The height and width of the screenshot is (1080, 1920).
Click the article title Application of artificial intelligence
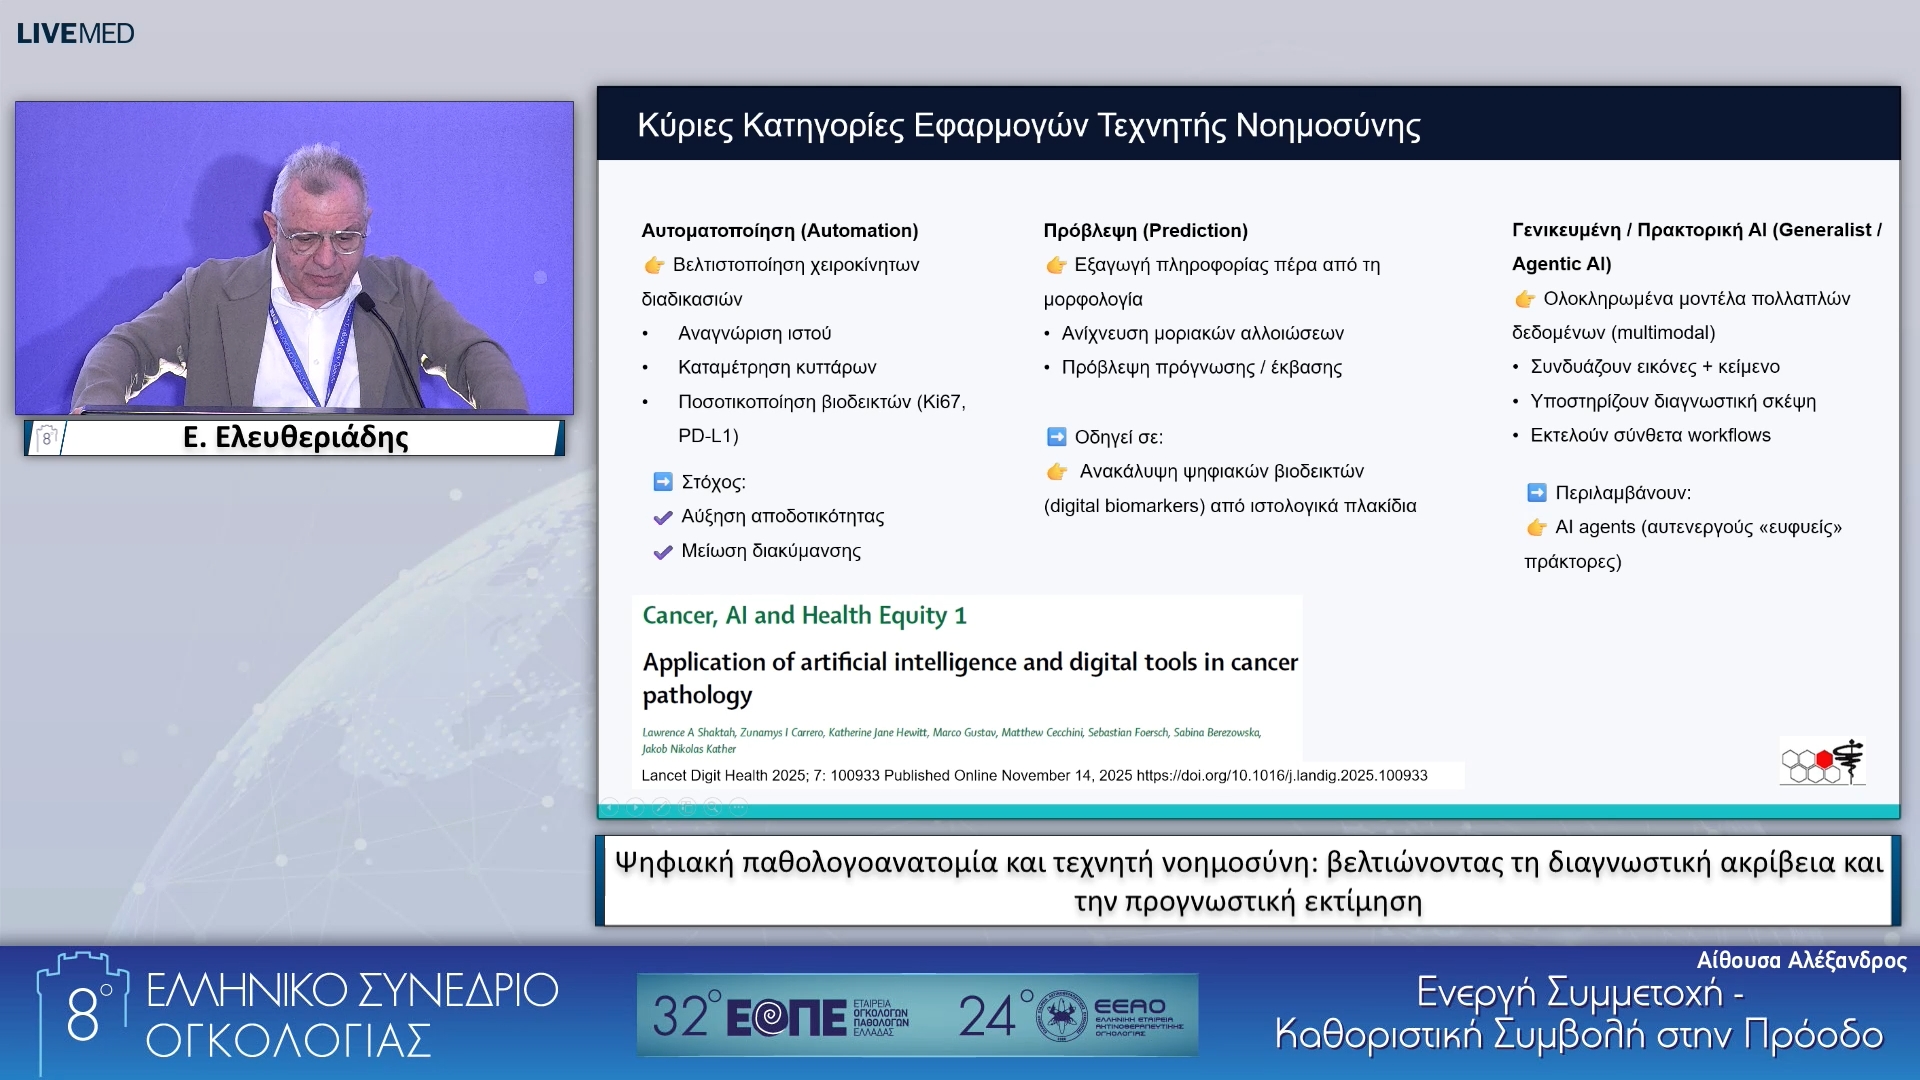[x=970, y=678]
